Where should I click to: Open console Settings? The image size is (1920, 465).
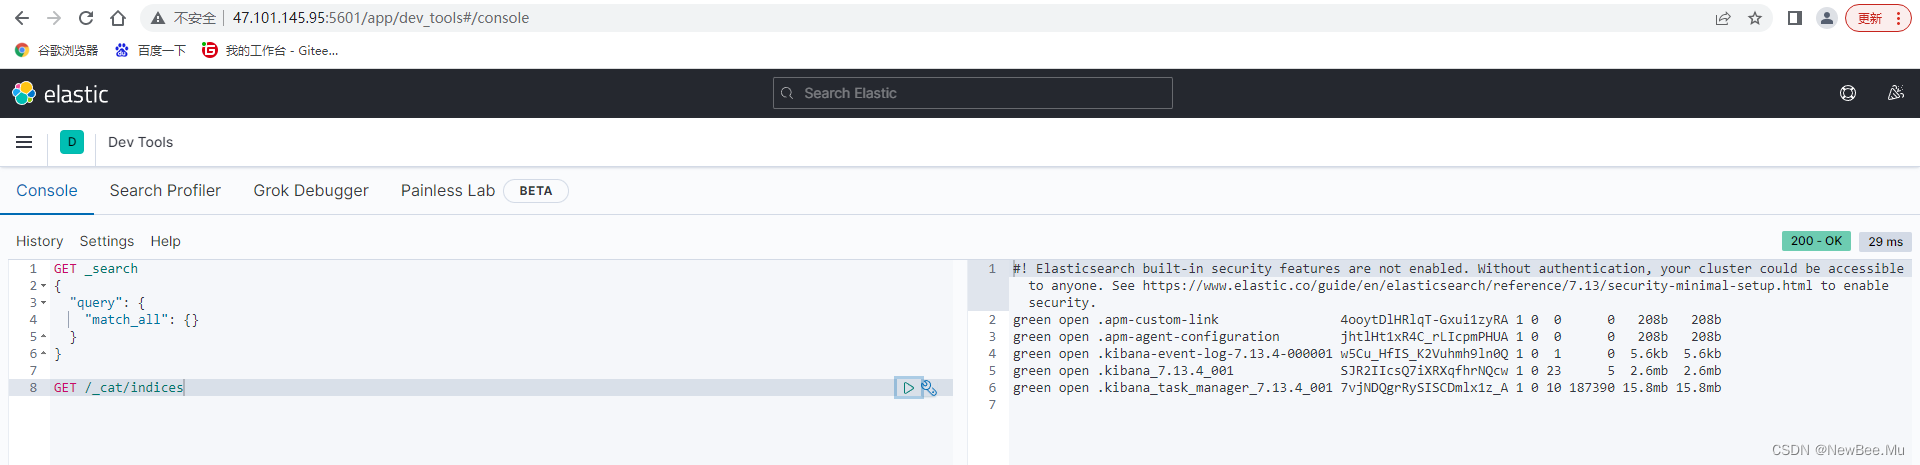[x=107, y=241]
